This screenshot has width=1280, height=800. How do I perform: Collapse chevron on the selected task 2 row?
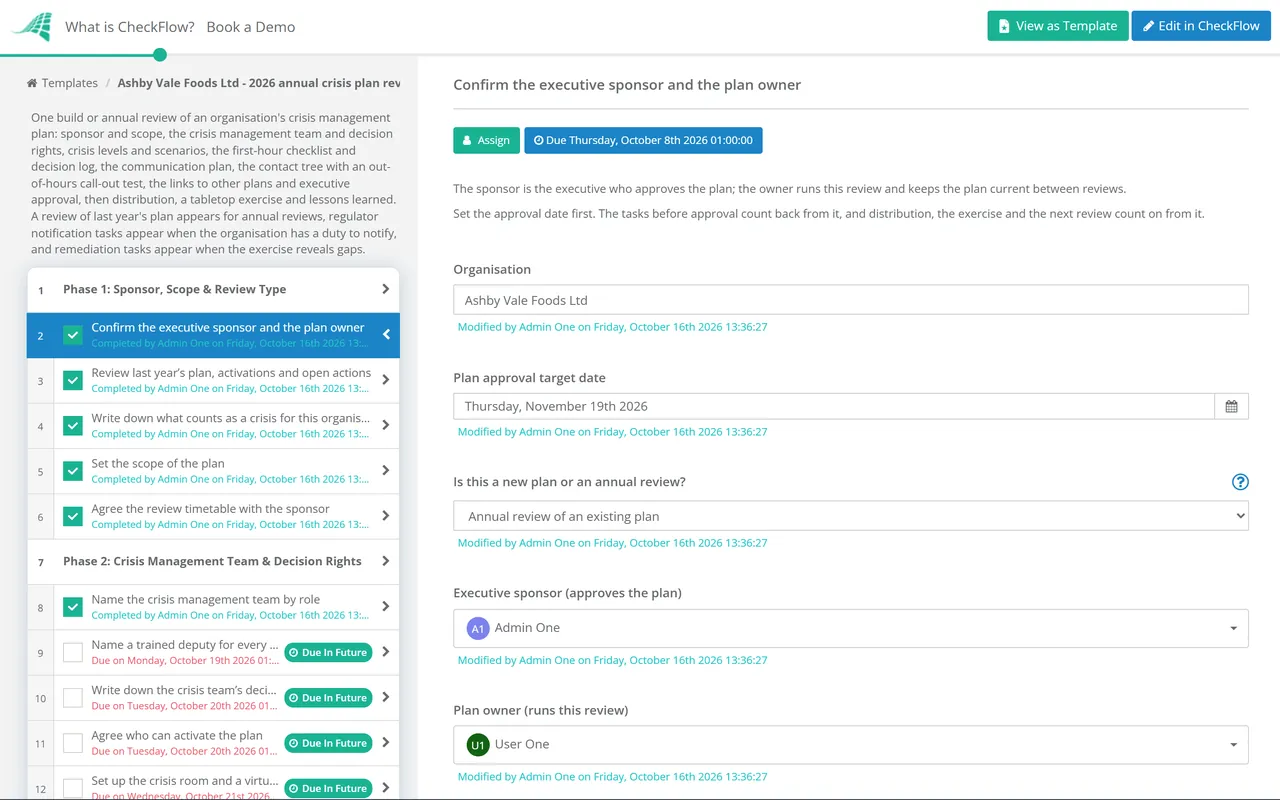(x=386, y=335)
